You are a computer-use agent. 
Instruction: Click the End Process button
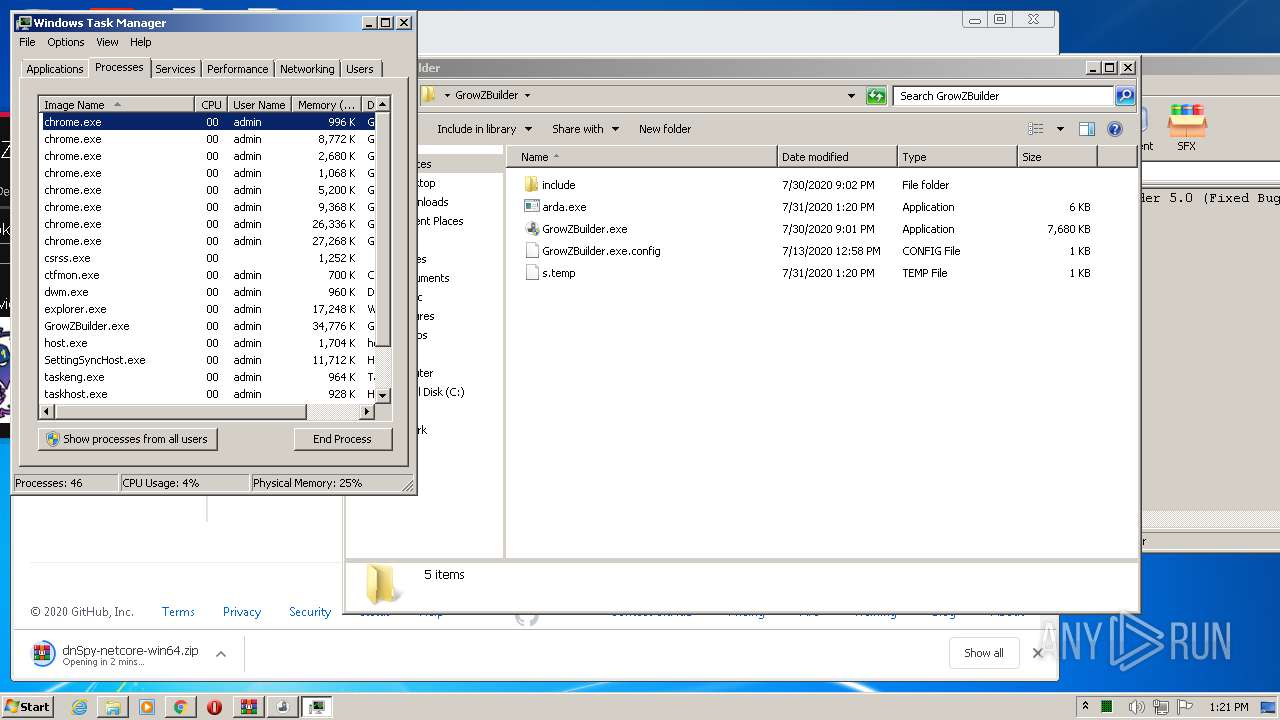pos(342,439)
